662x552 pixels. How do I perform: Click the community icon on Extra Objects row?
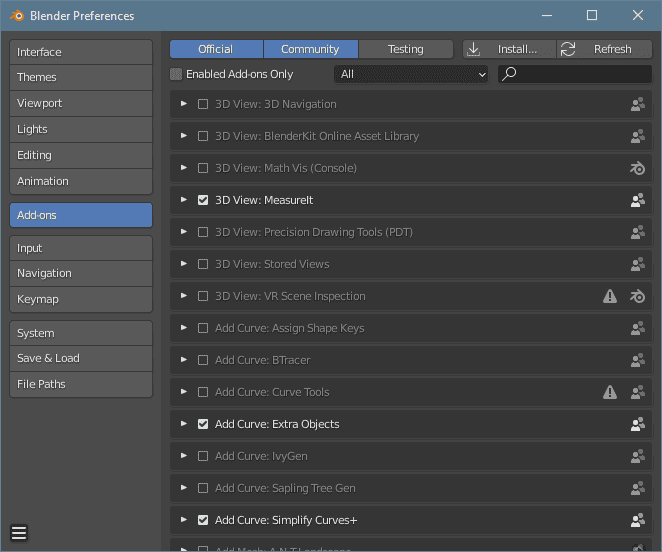click(x=637, y=424)
